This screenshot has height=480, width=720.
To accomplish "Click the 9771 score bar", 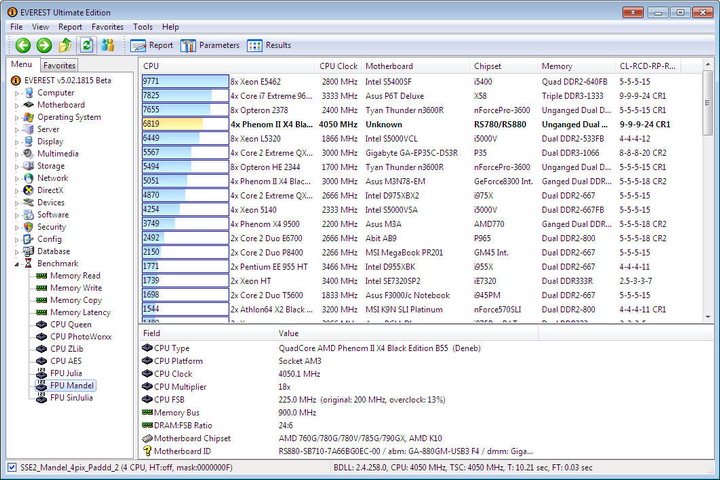I will coord(185,81).
